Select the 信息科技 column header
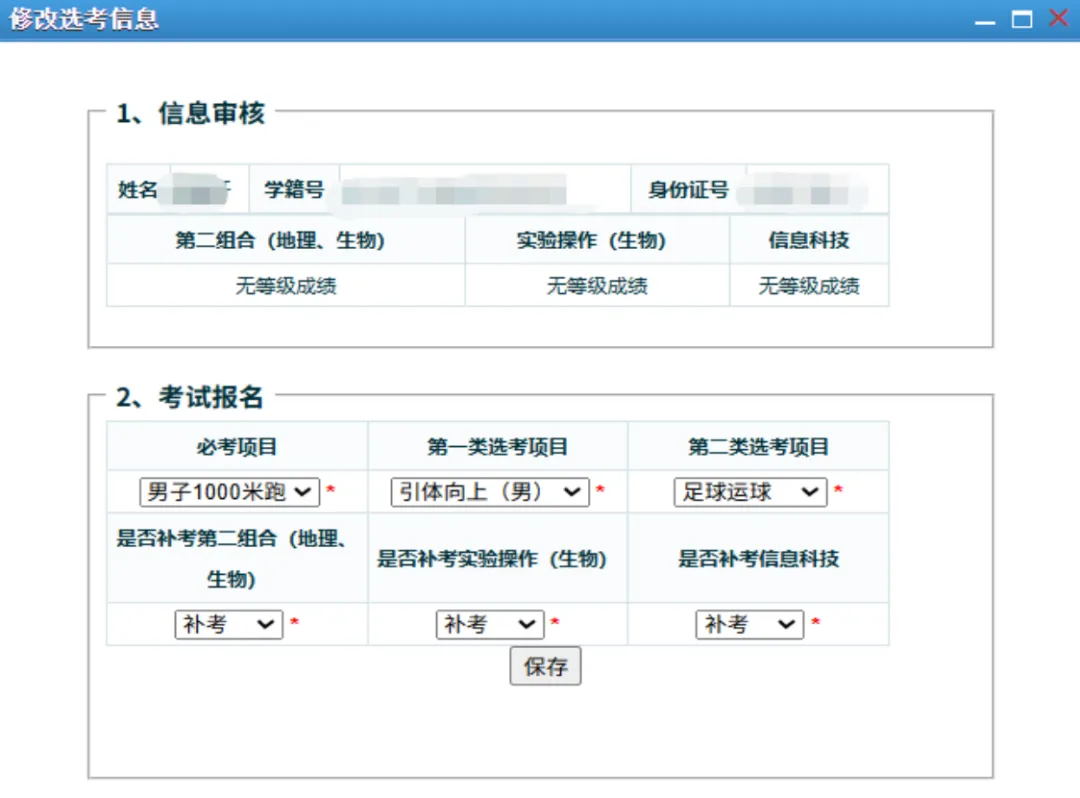Viewport: 1080px width, 798px height. pyautogui.click(x=808, y=240)
